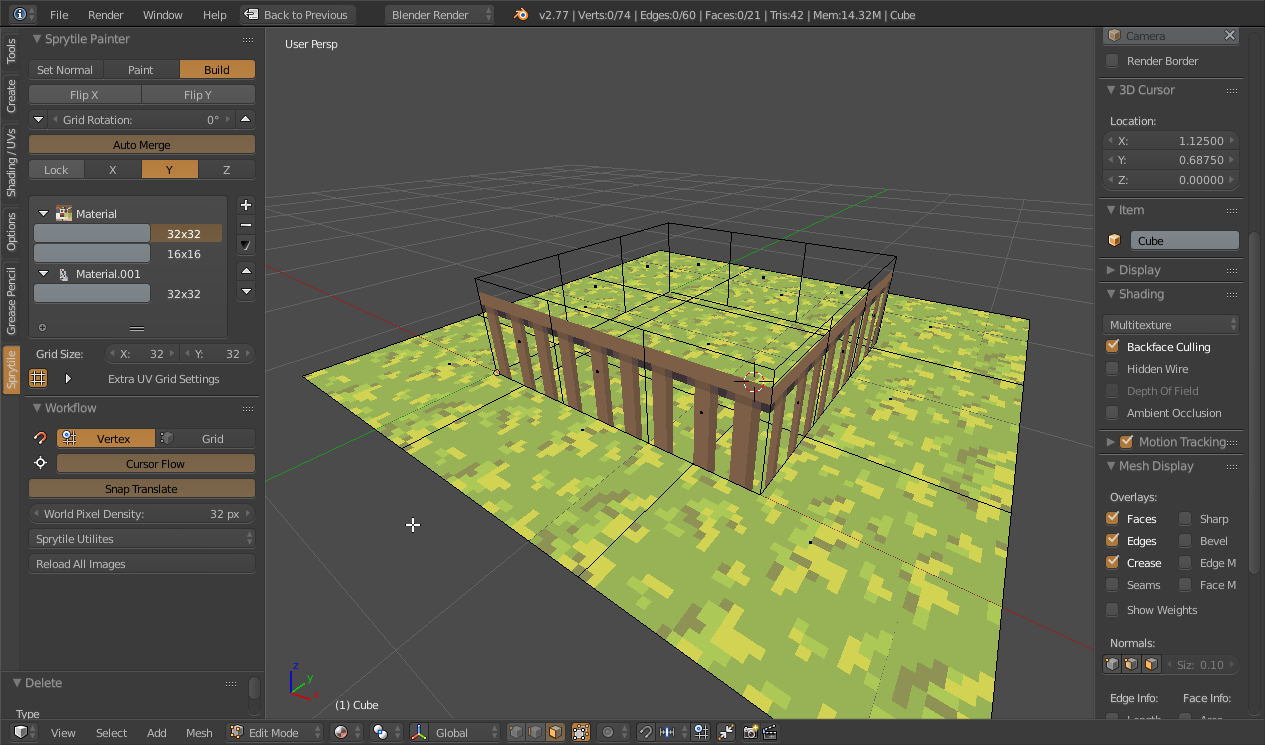The height and width of the screenshot is (745, 1265).
Task: Open the Blender Render engine dropdown
Action: coord(439,15)
